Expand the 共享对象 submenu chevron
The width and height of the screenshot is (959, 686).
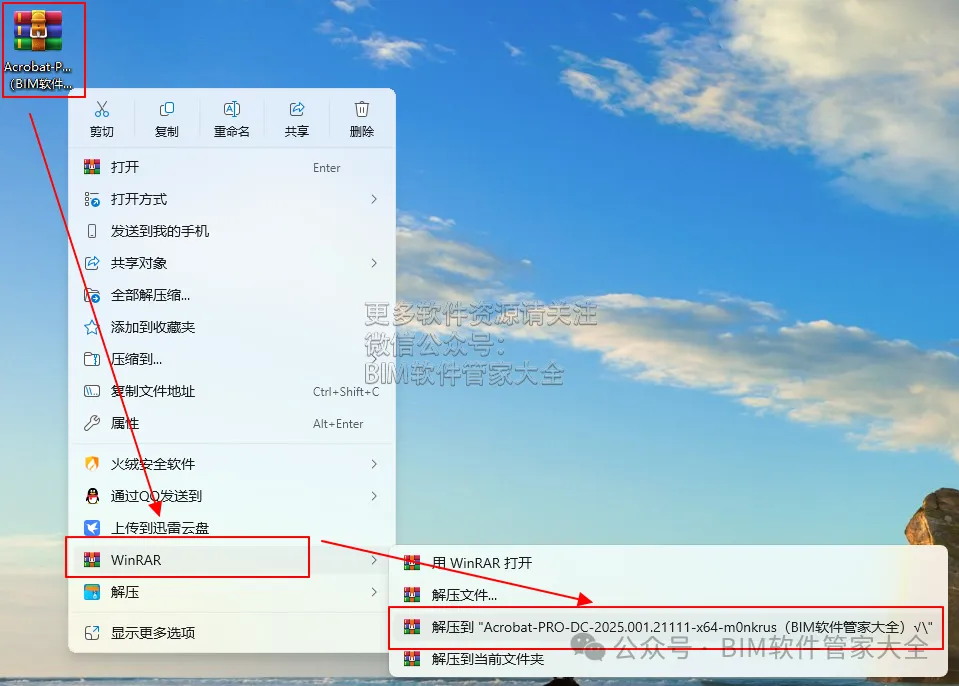[374, 263]
